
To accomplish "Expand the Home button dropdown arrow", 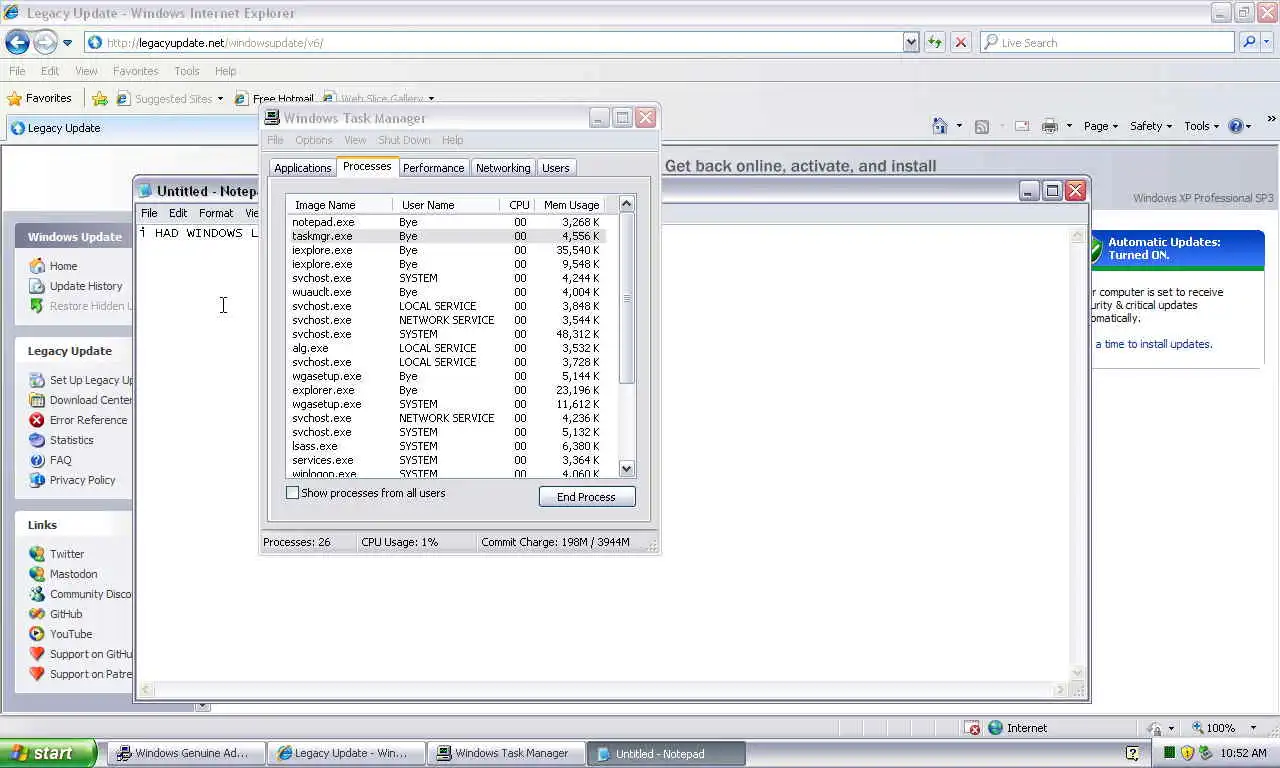I will [959, 126].
